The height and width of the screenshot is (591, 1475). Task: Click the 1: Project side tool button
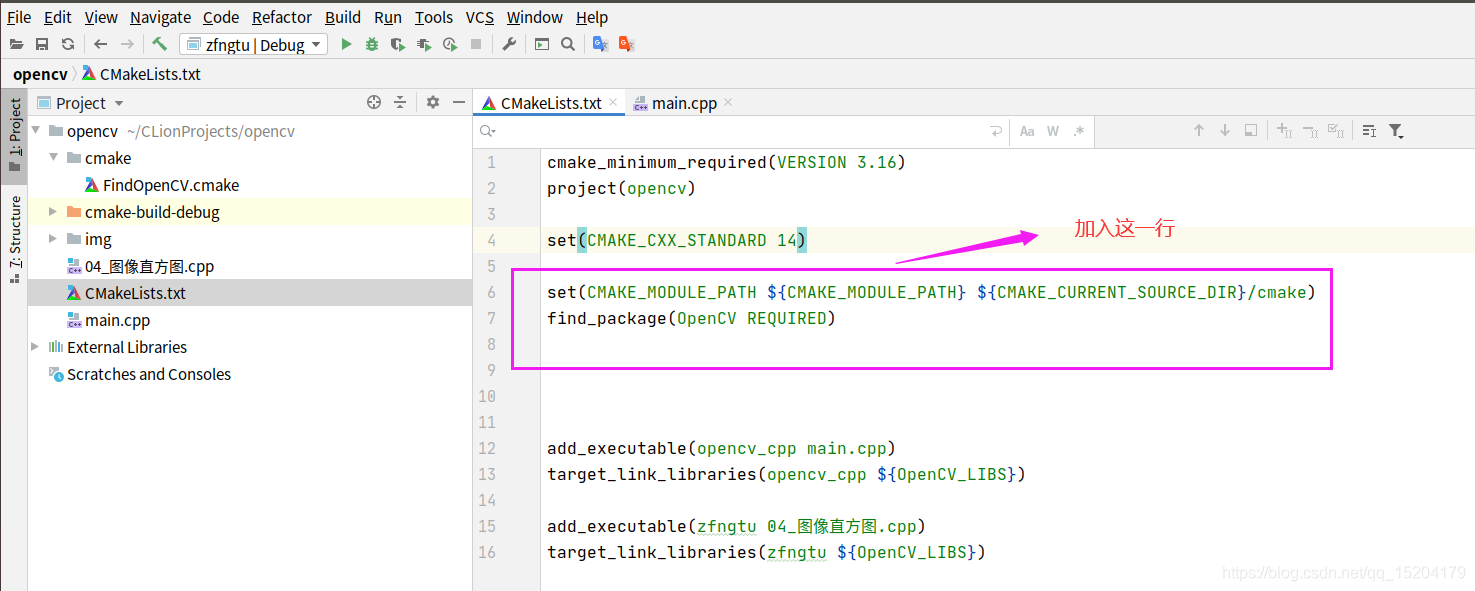pos(14,135)
